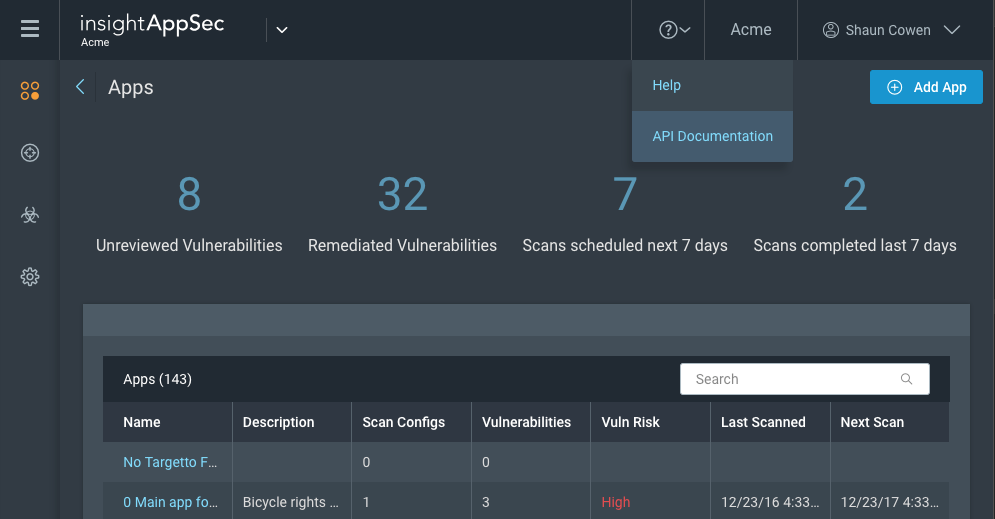The height and width of the screenshot is (519, 995).
Task: Click the back arrow beside Apps
Action: [x=80, y=88]
